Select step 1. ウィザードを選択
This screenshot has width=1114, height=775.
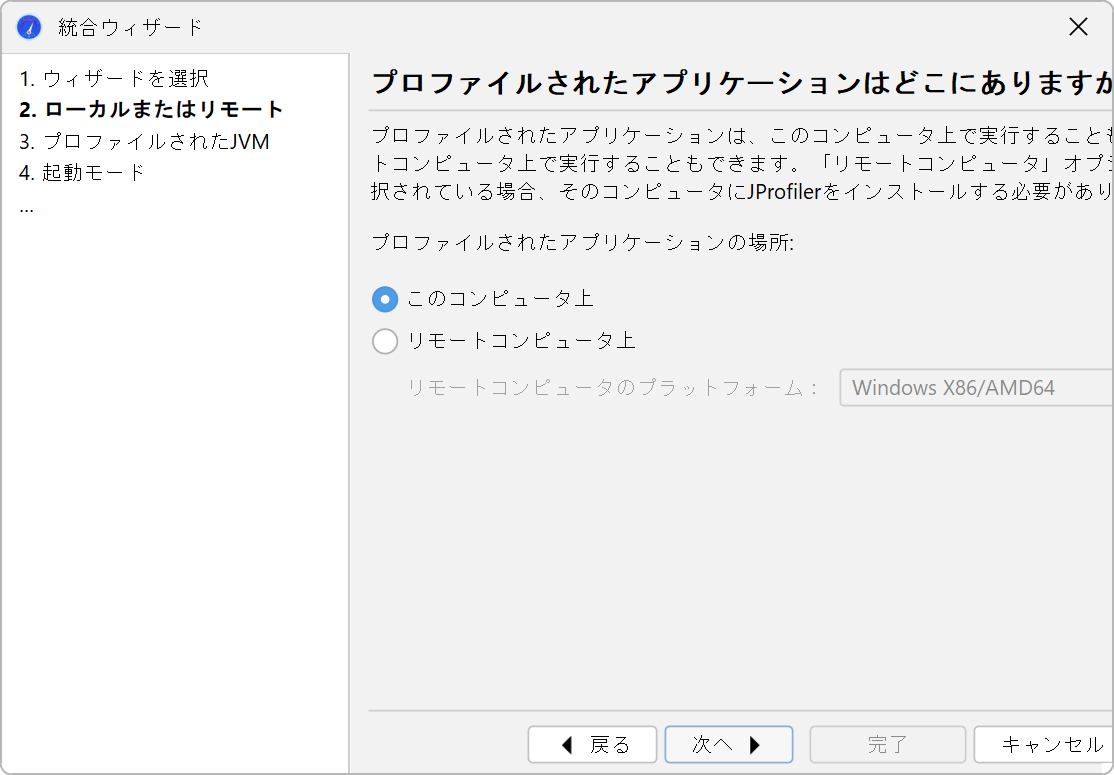coord(114,78)
